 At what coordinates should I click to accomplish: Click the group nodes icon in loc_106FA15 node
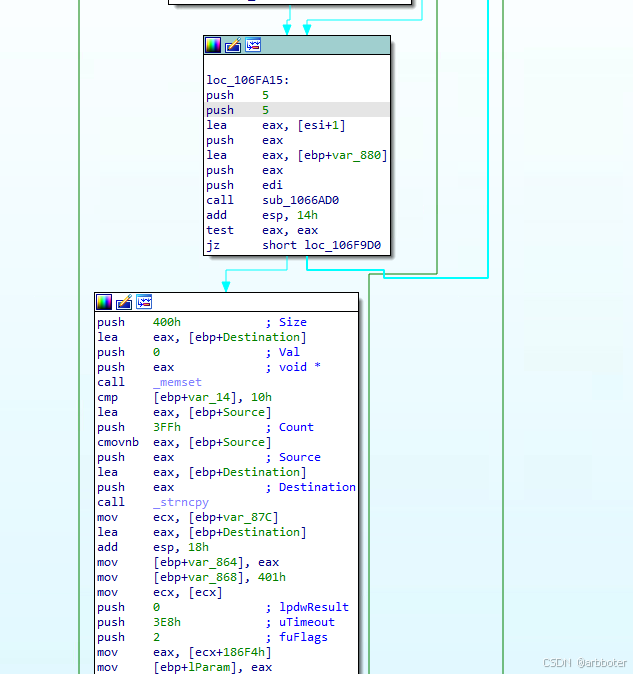tap(253, 45)
